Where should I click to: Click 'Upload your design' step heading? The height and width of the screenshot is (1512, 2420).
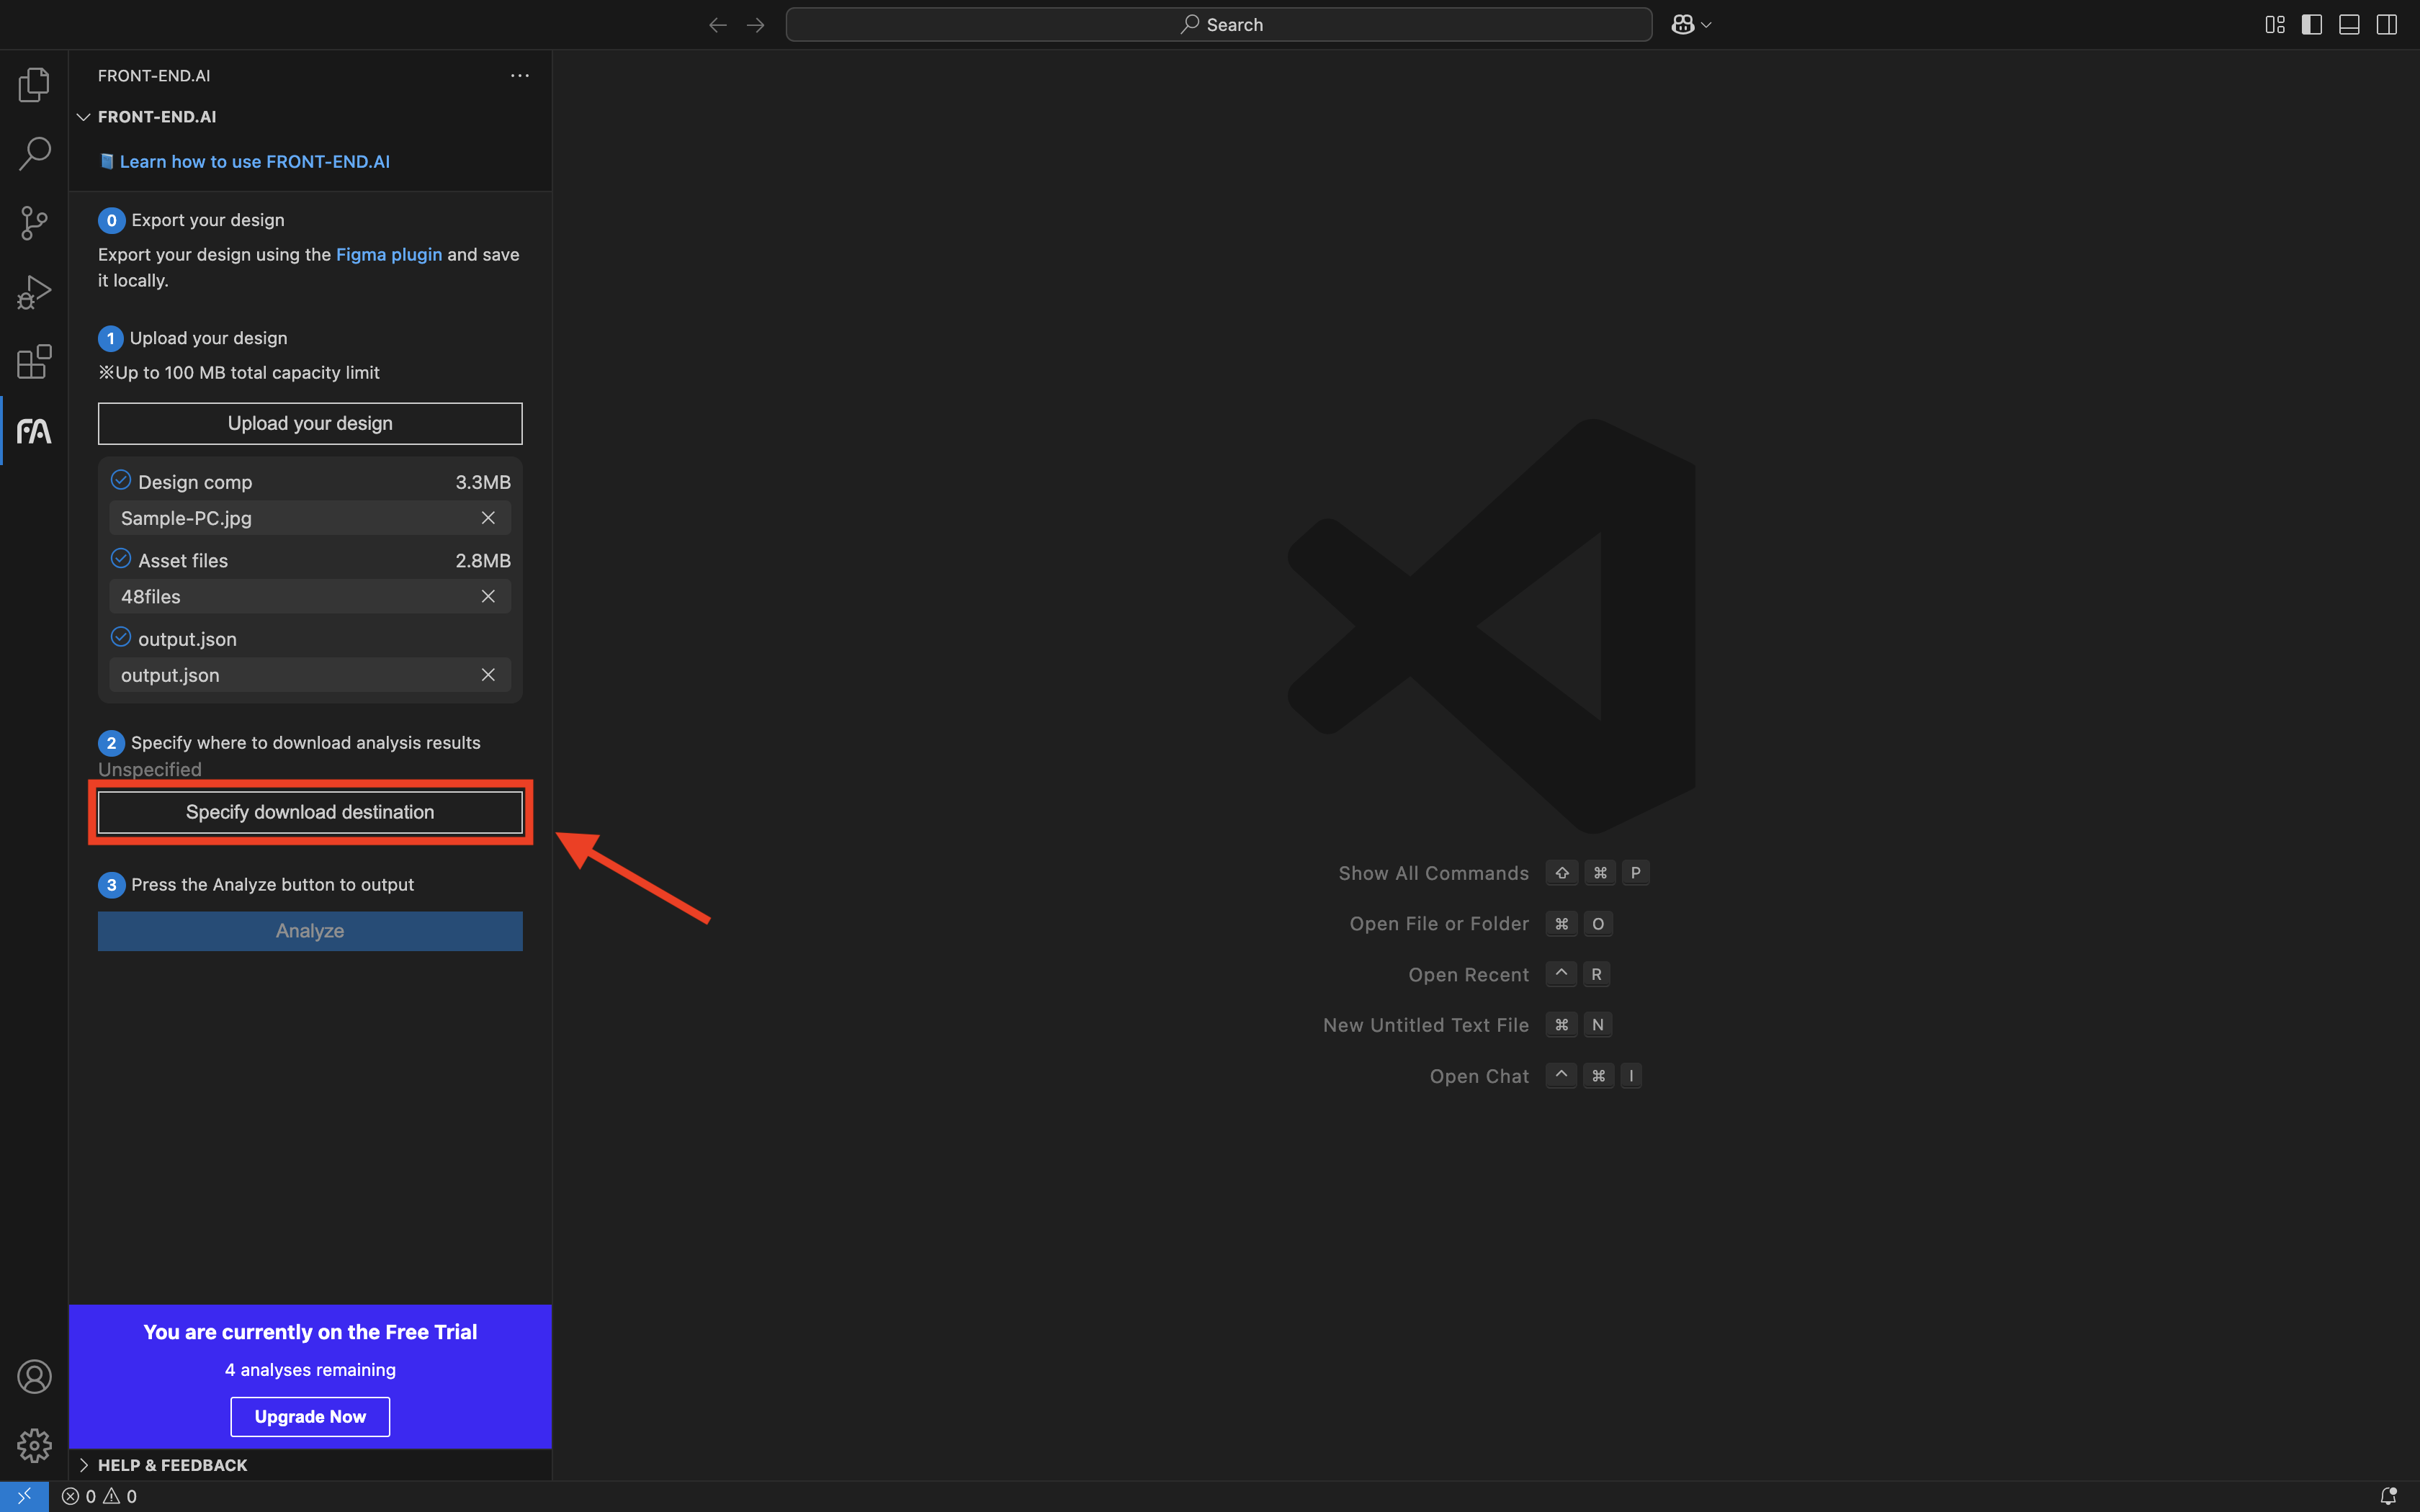click(x=208, y=338)
